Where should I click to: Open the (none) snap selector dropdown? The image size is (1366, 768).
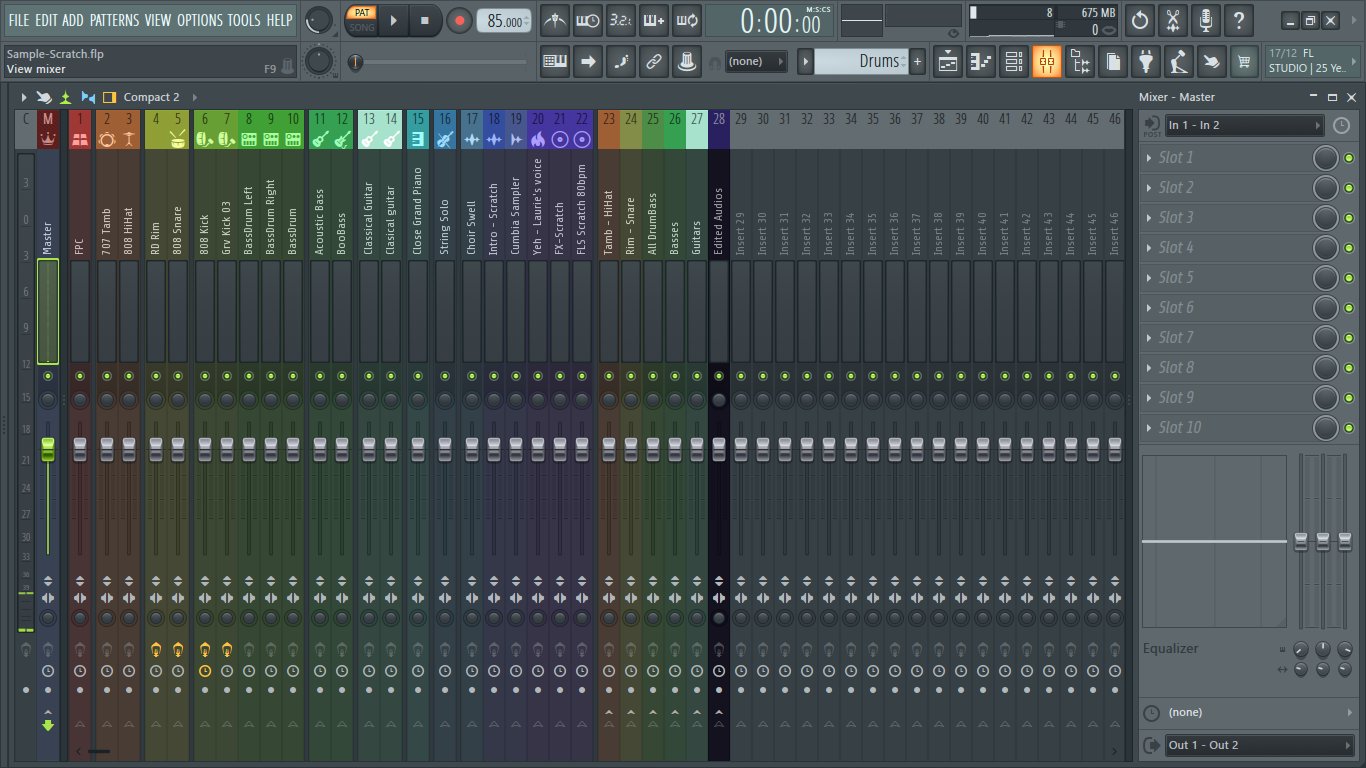pyautogui.click(x=755, y=62)
